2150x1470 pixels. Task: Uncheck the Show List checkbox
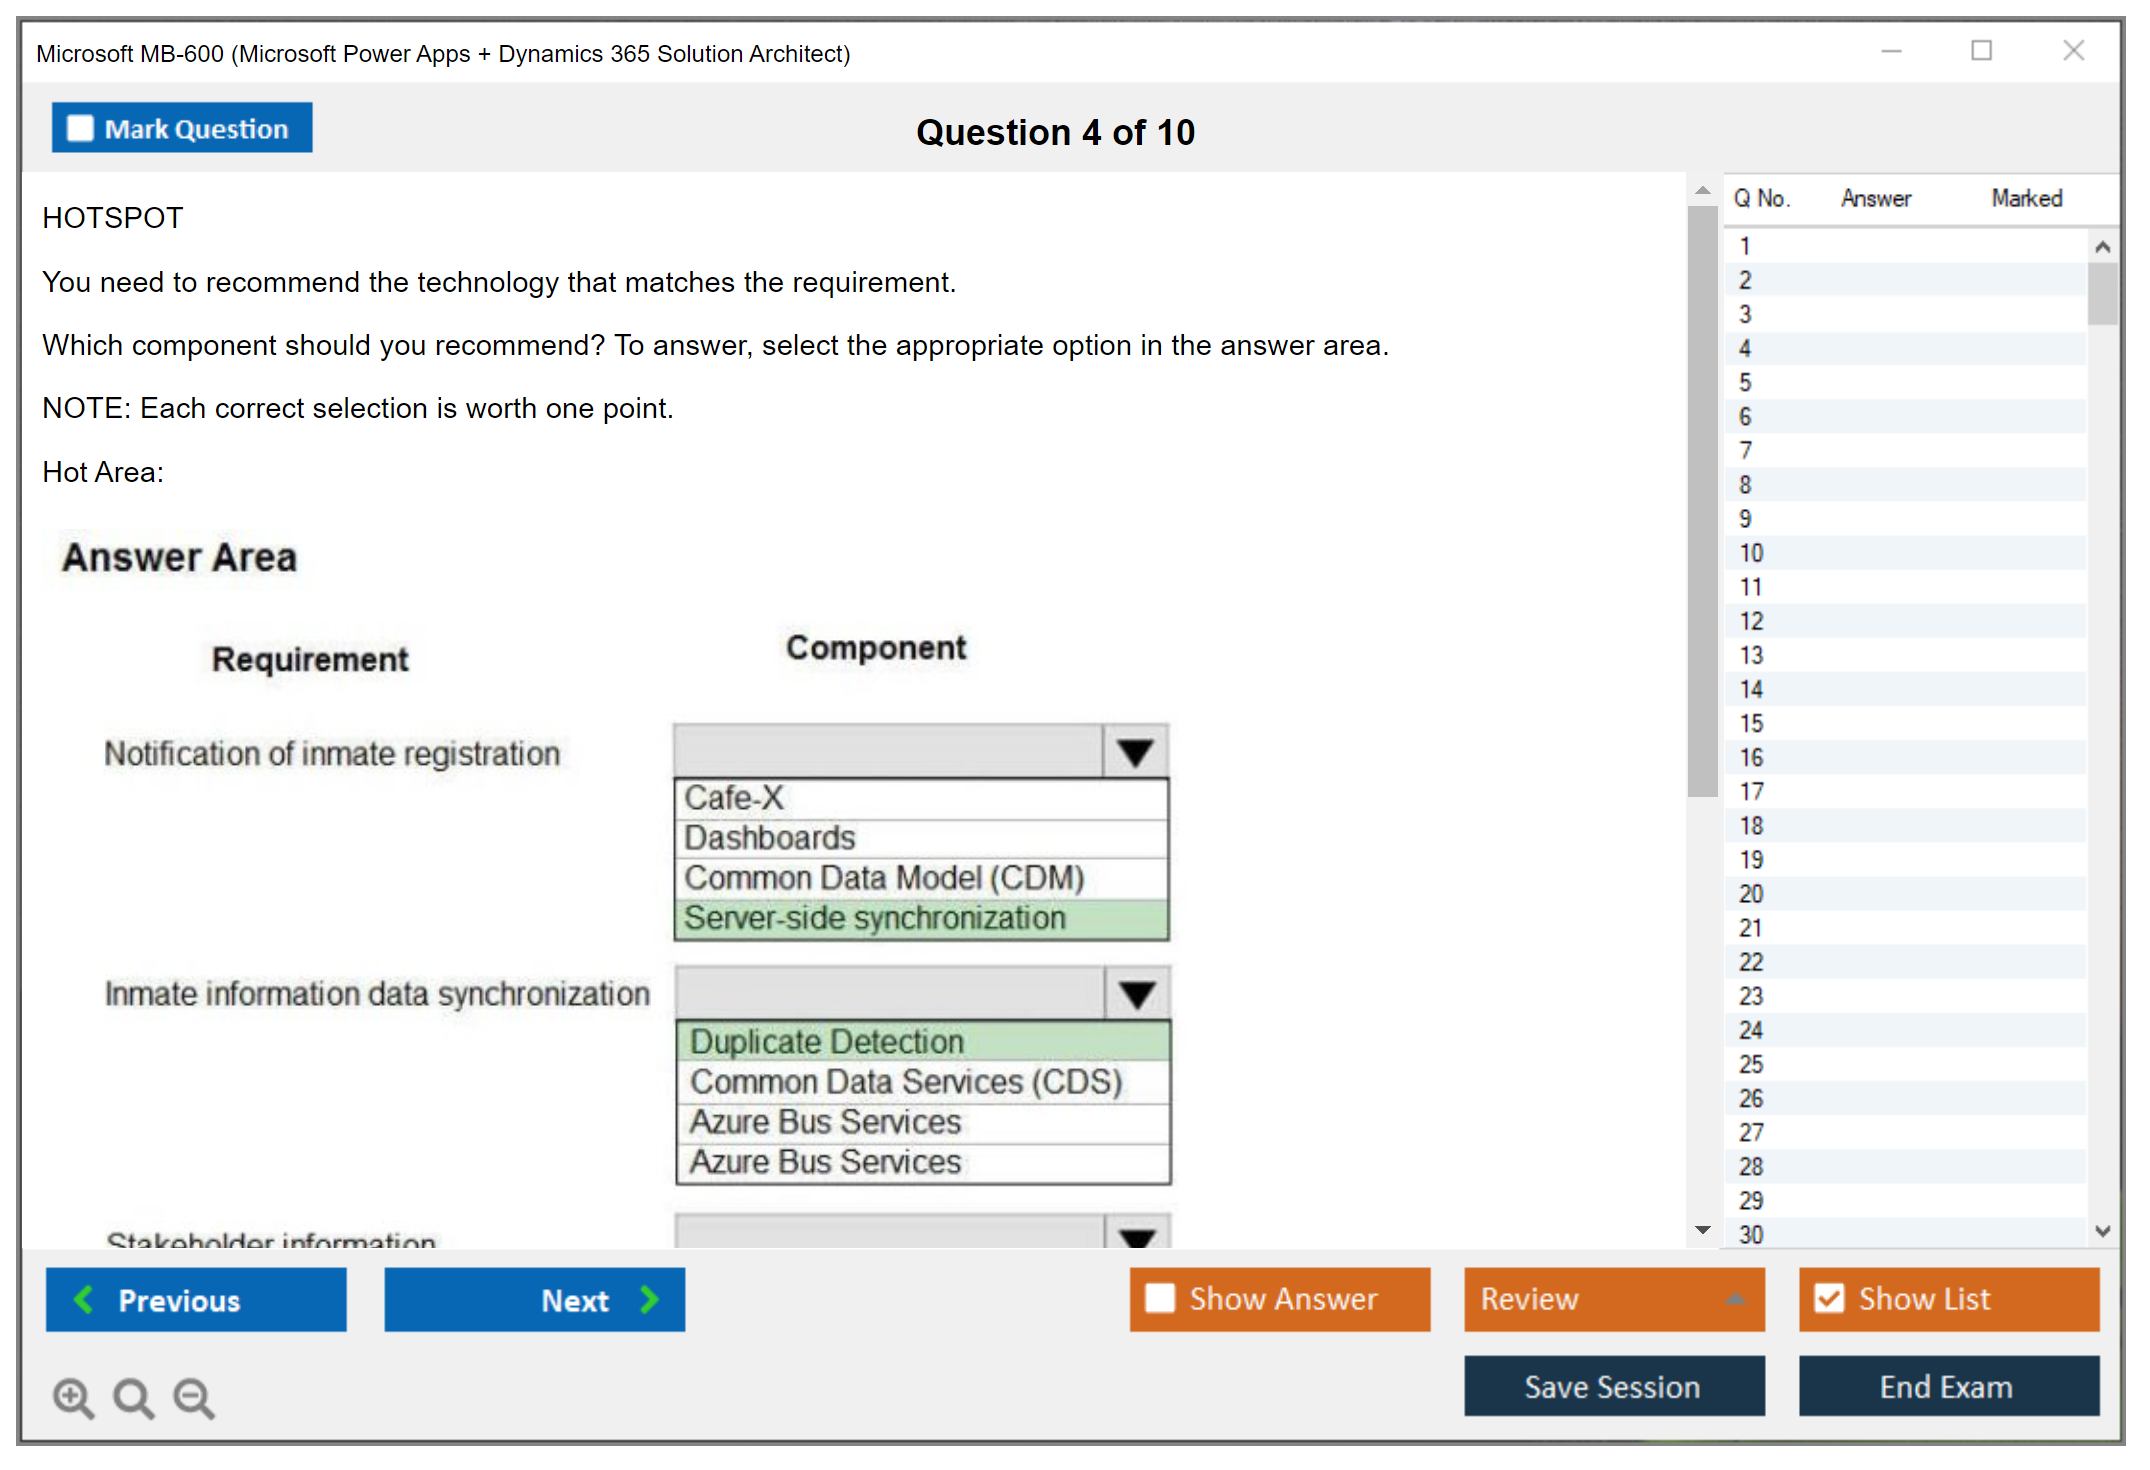pyautogui.click(x=1829, y=1298)
